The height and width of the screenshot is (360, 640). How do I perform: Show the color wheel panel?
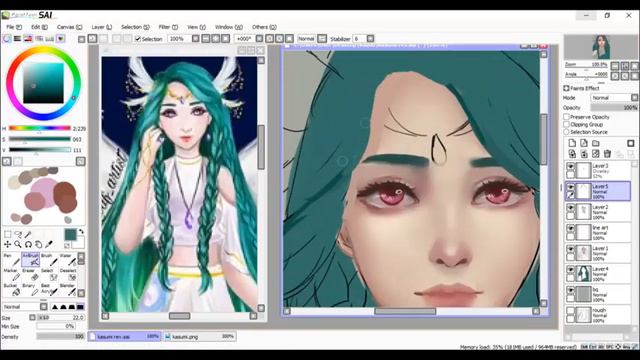point(7,39)
